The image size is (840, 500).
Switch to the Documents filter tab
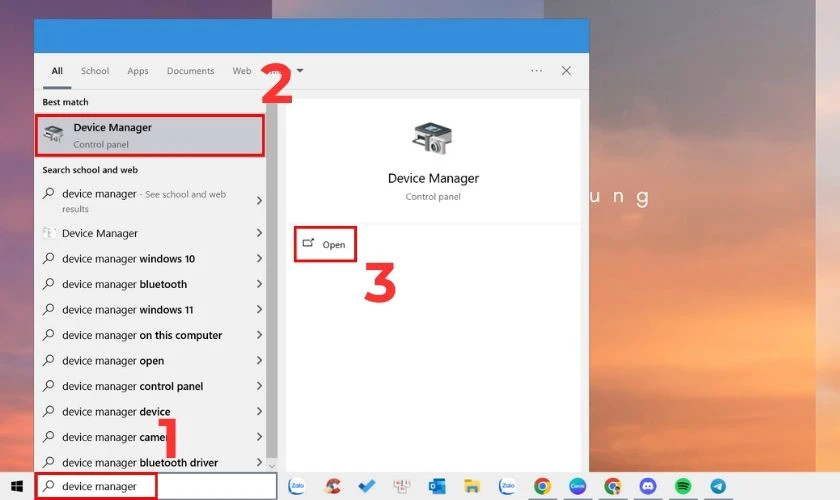tap(190, 71)
